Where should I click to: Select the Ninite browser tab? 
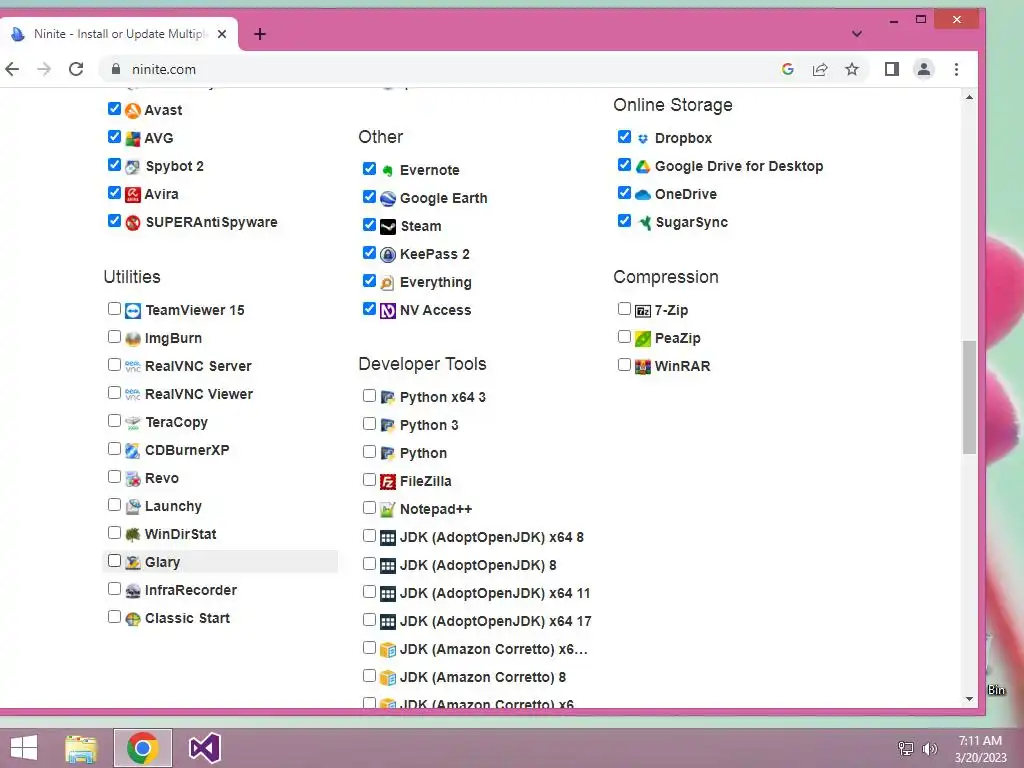120,34
